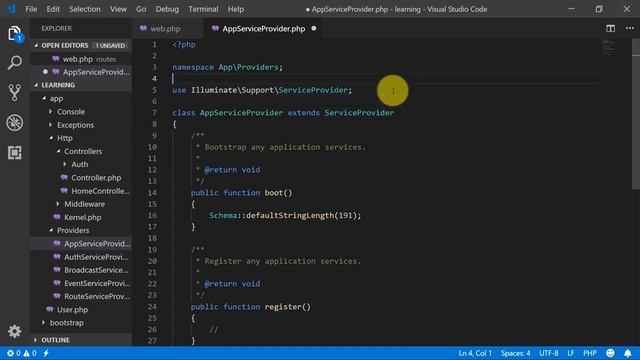
Task: Change end of line sequence LF
Action: click(x=571, y=353)
